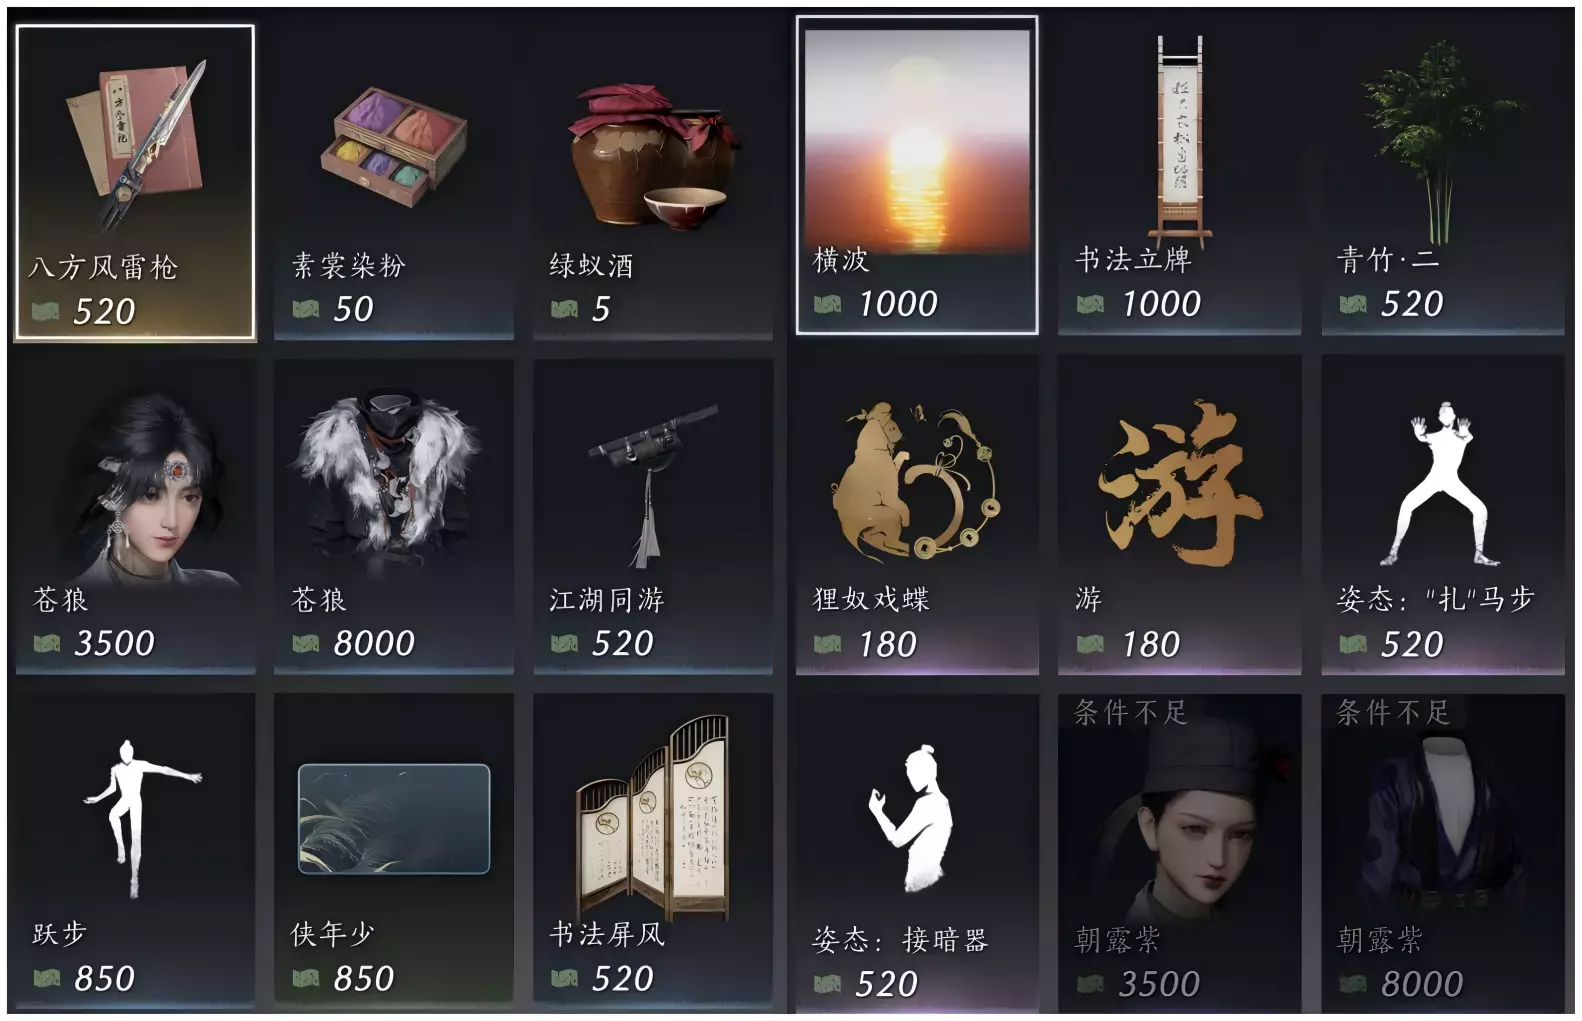Select the golden 游 character emblem
The width and height of the screenshot is (1582, 1021).
tap(1180, 514)
